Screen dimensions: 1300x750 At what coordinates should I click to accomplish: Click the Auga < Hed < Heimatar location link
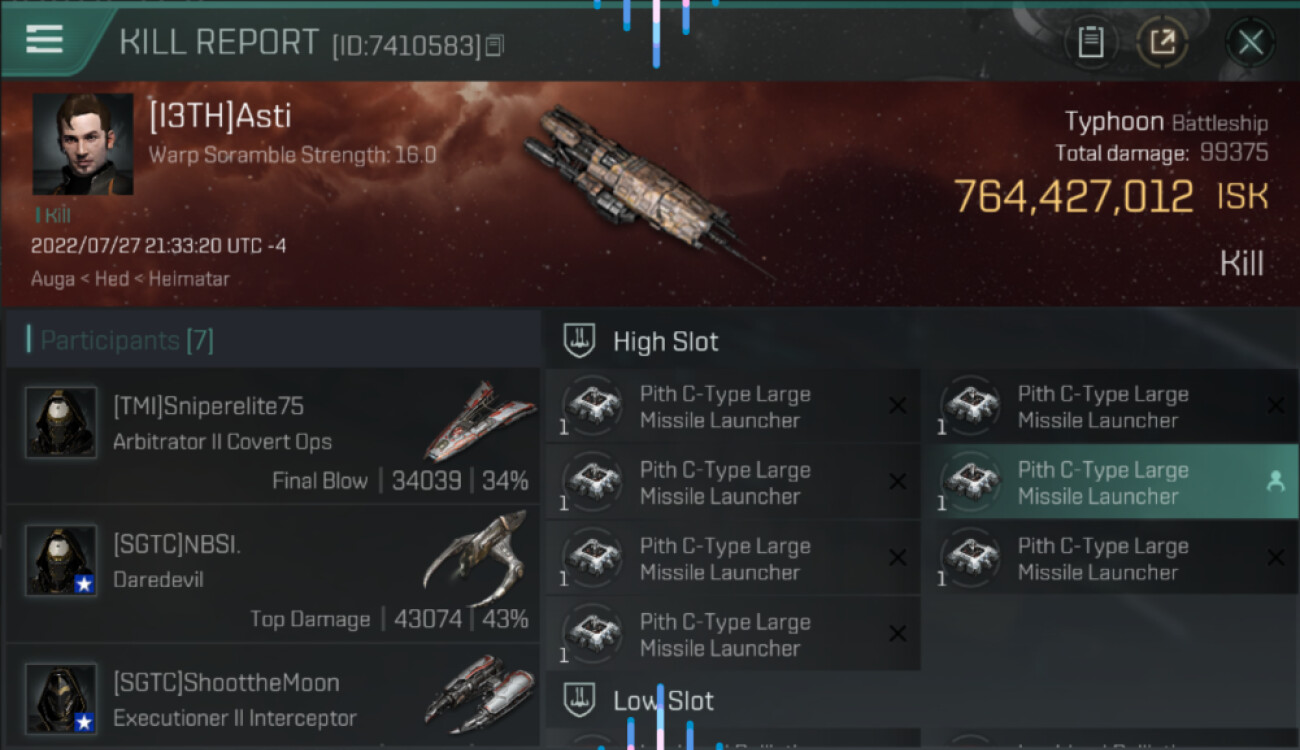pyautogui.click(x=130, y=279)
